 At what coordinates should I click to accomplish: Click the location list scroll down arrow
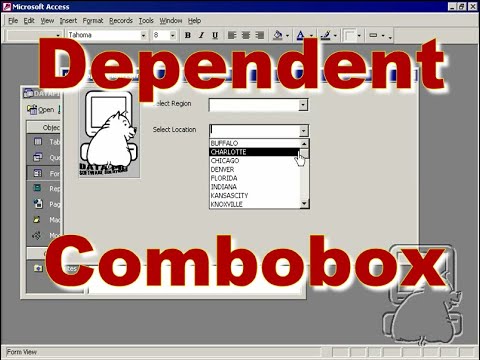pyautogui.click(x=304, y=203)
